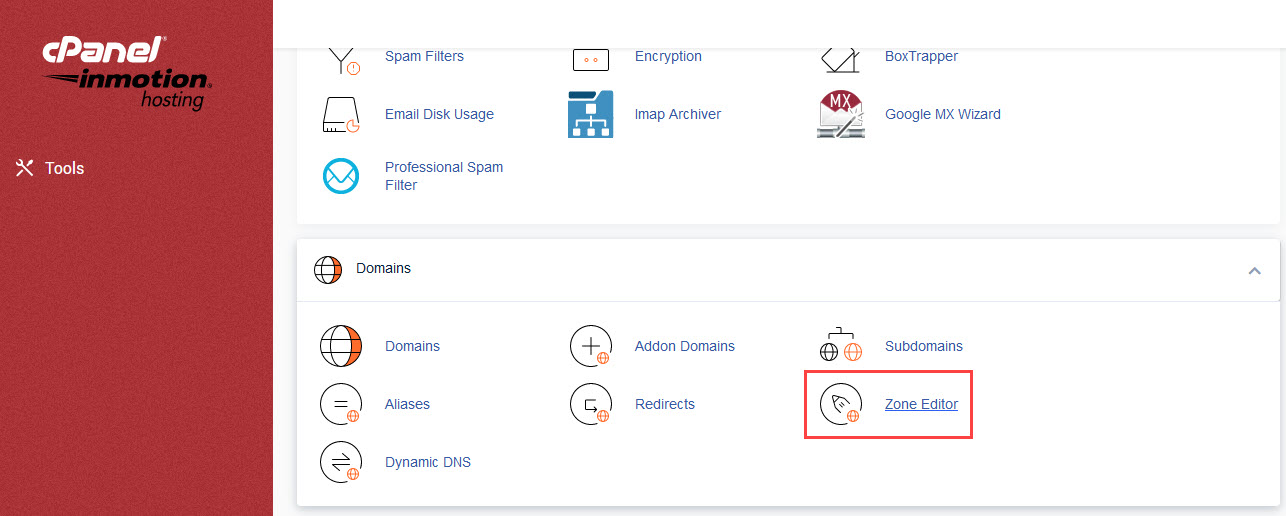The width and height of the screenshot is (1286, 516).
Task: Open the Encryption icon
Action: (x=590, y=59)
